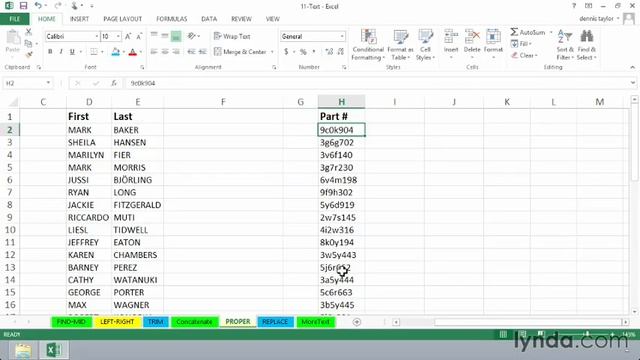Click Merge & Center button
640x360 pixels.
[240, 52]
